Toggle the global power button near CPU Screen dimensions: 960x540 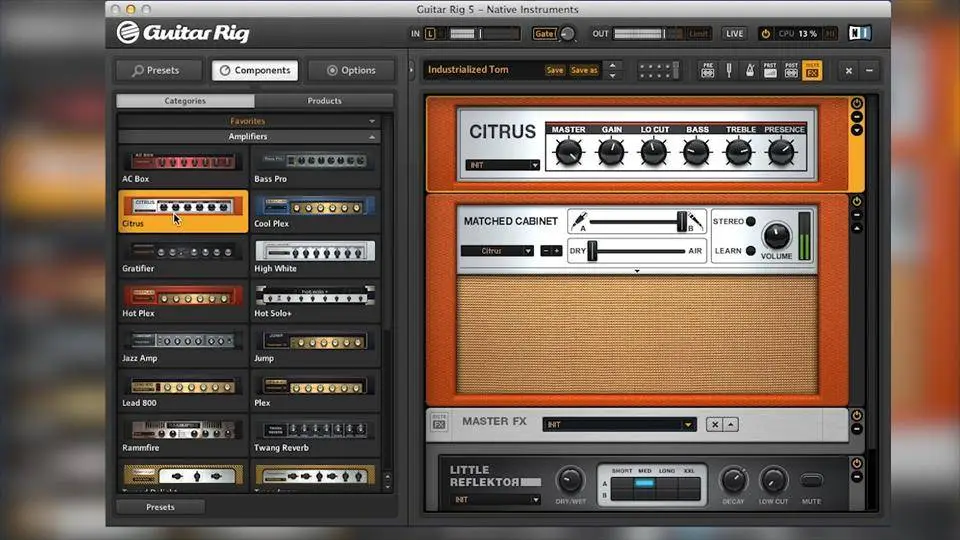[x=765, y=34]
